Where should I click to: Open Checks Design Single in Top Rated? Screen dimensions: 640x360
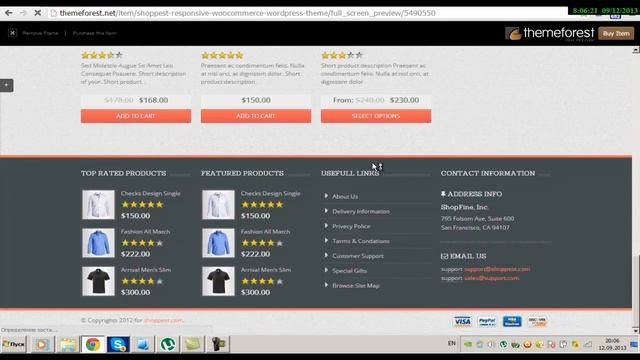pyautogui.click(x=150, y=193)
